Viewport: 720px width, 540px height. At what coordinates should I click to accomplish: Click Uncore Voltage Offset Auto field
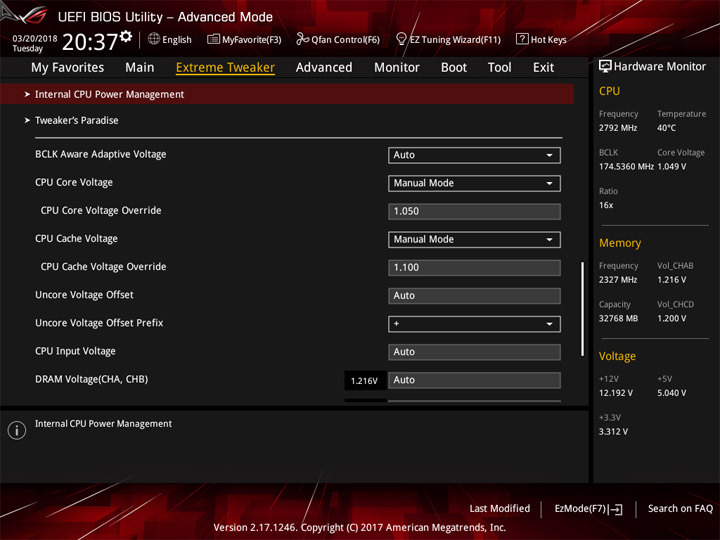[474, 296]
